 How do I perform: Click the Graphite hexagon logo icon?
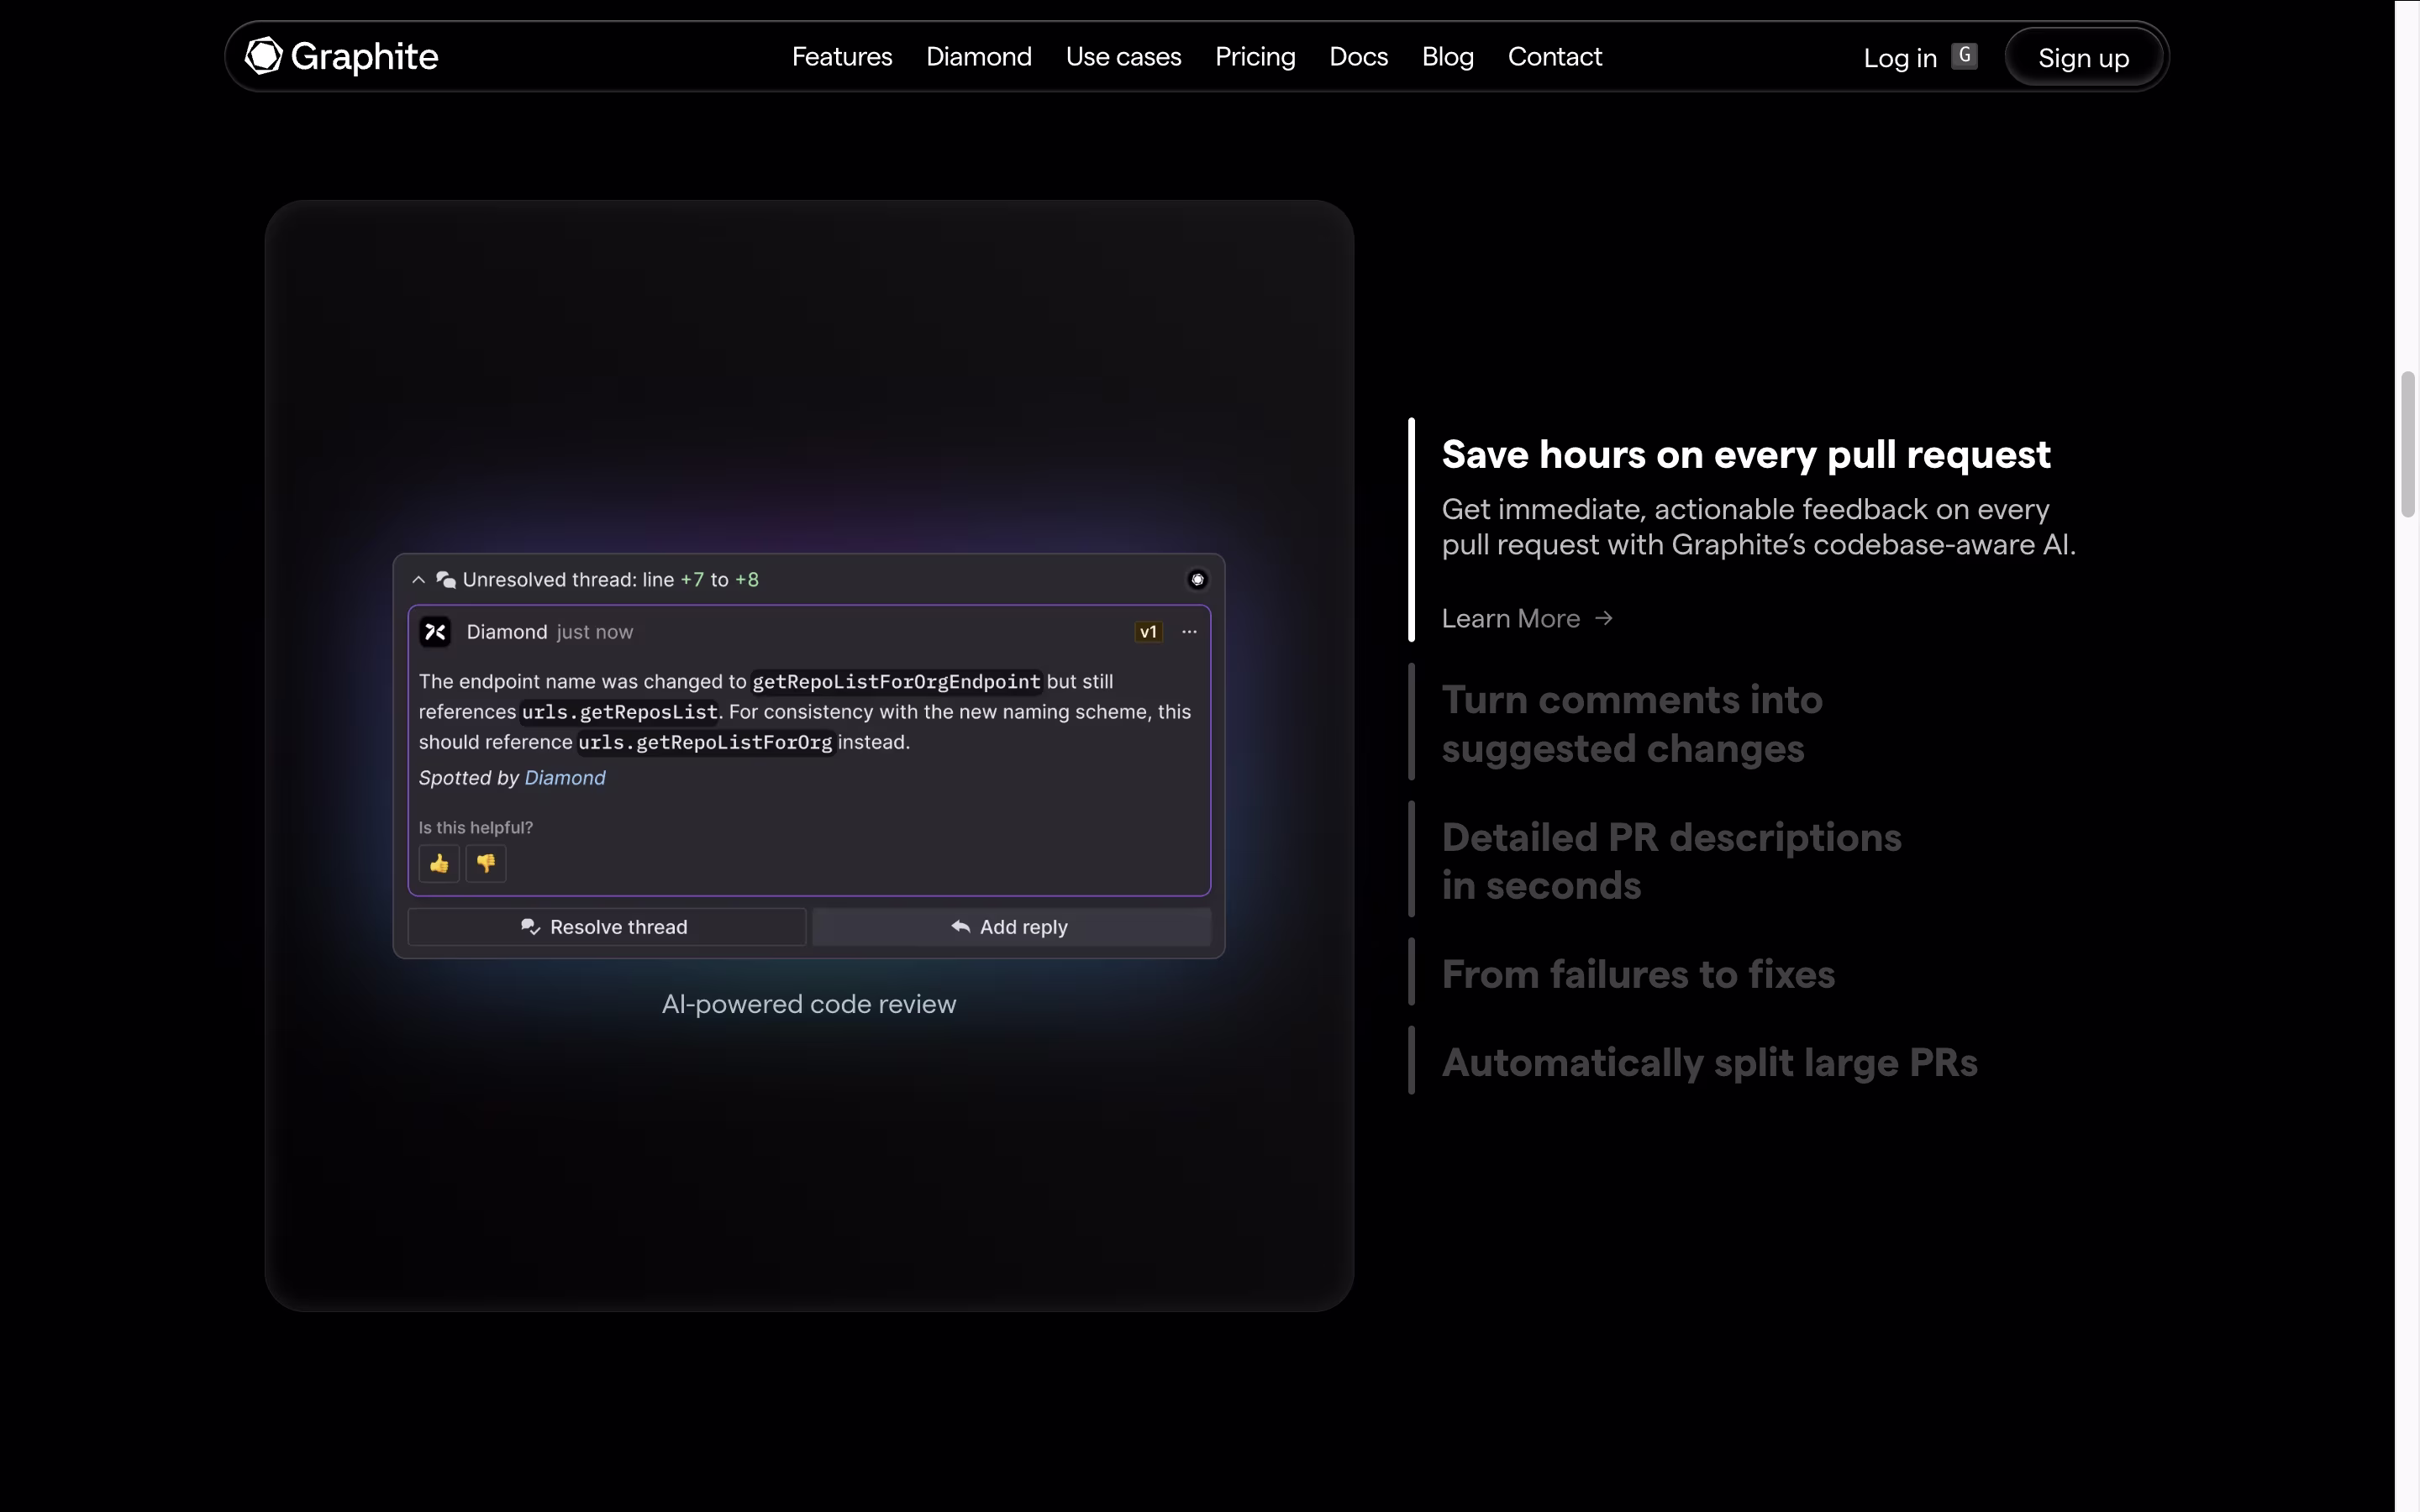(264, 56)
